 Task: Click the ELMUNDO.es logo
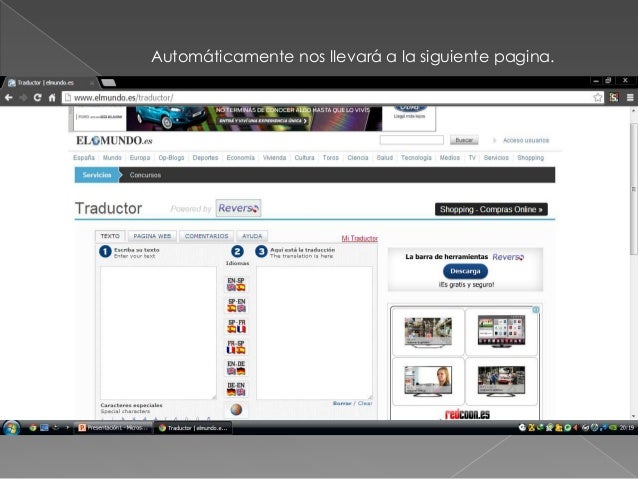pos(114,140)
